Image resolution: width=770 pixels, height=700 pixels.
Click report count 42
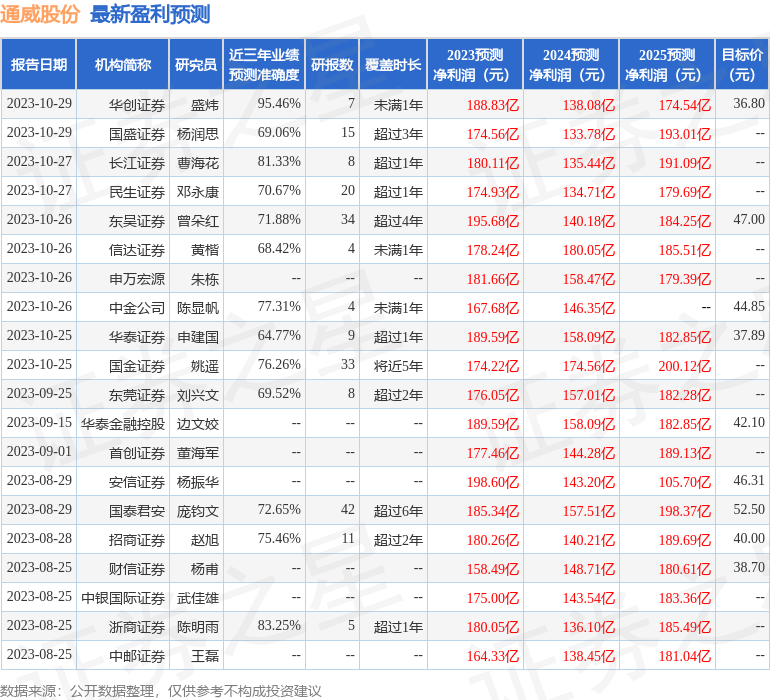(348, 509)
